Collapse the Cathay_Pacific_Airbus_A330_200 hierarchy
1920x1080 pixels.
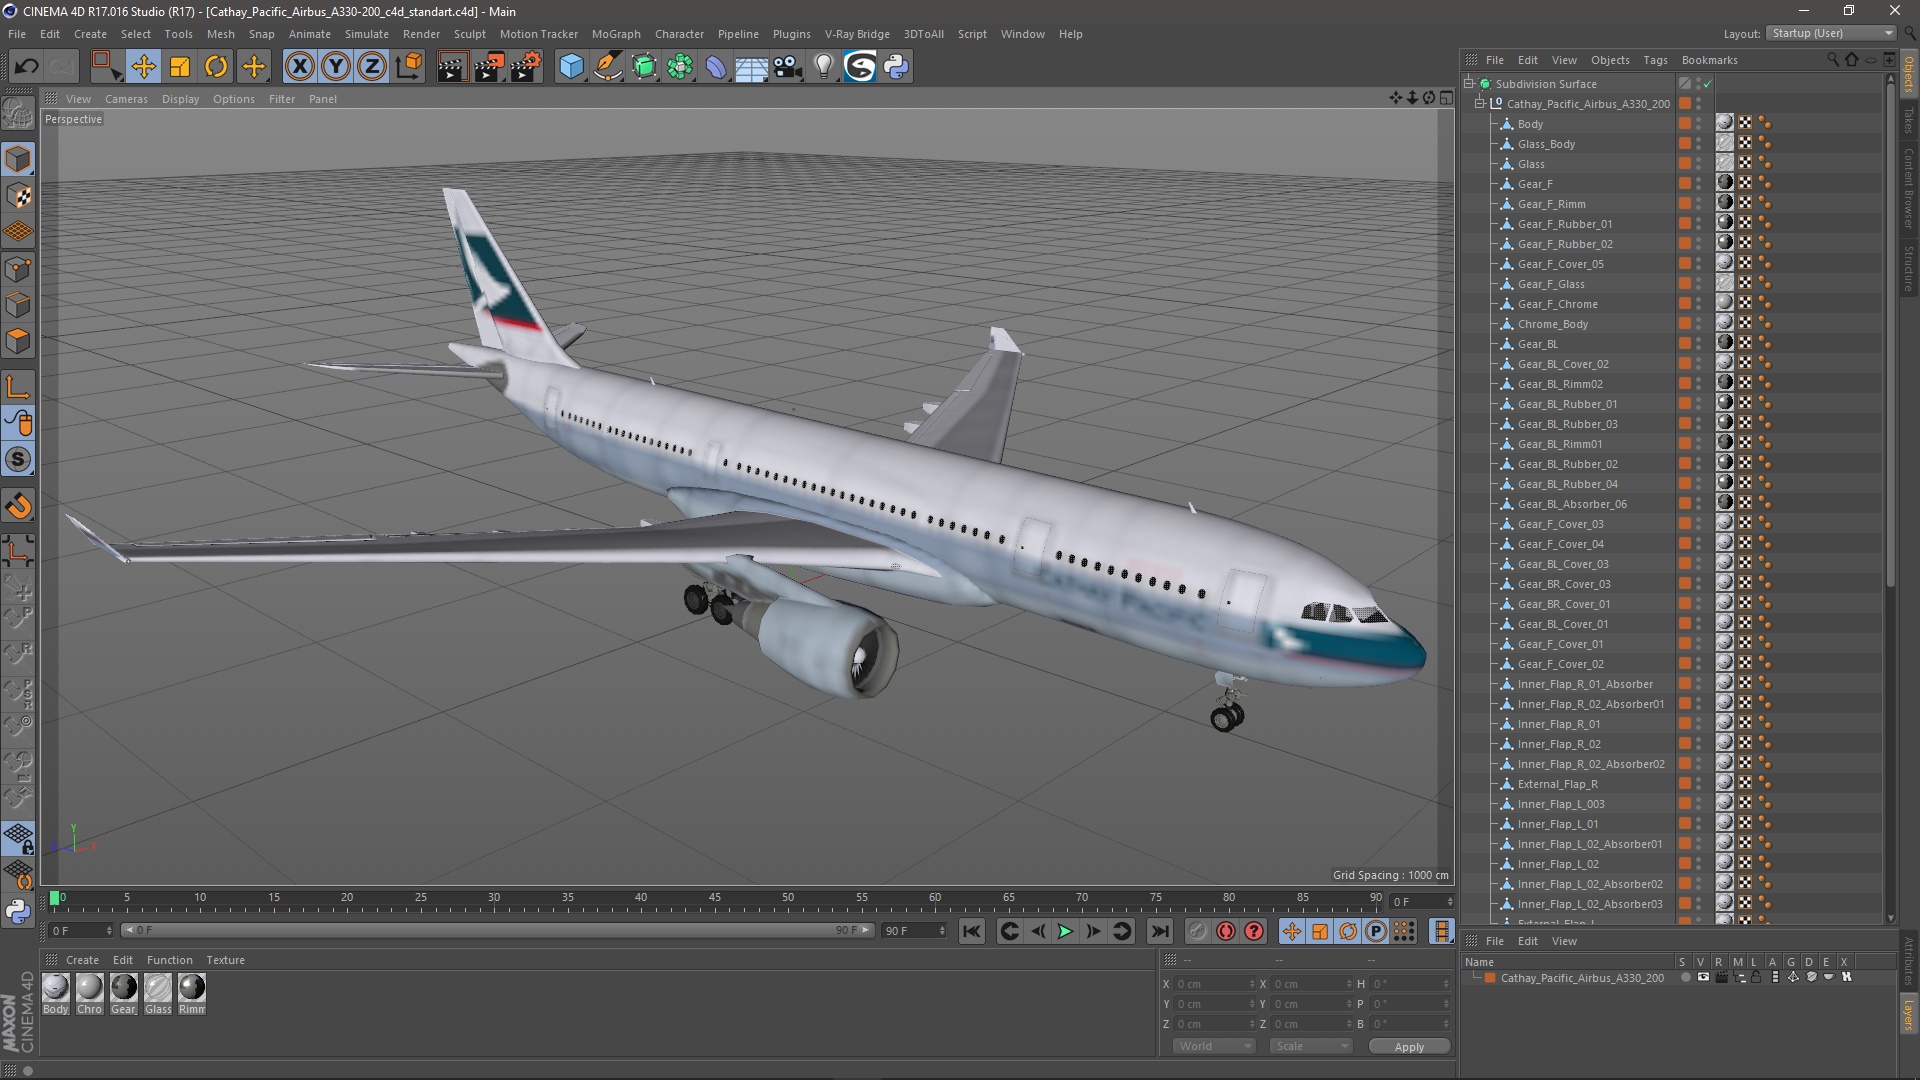(x=1480, y=104)
